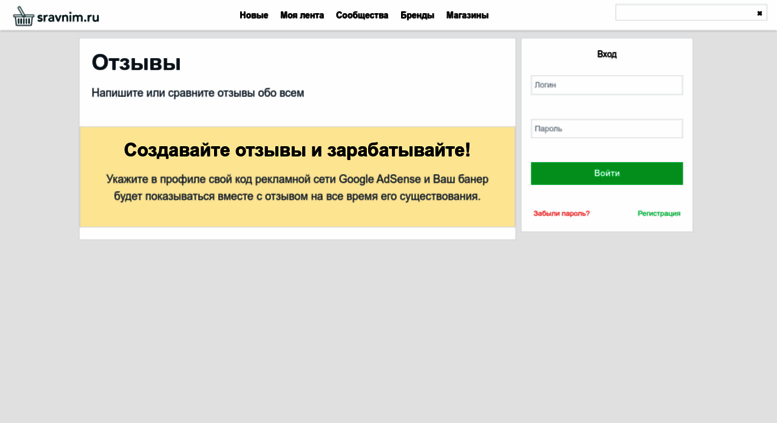Navigate to Бренды

(417, 15)
